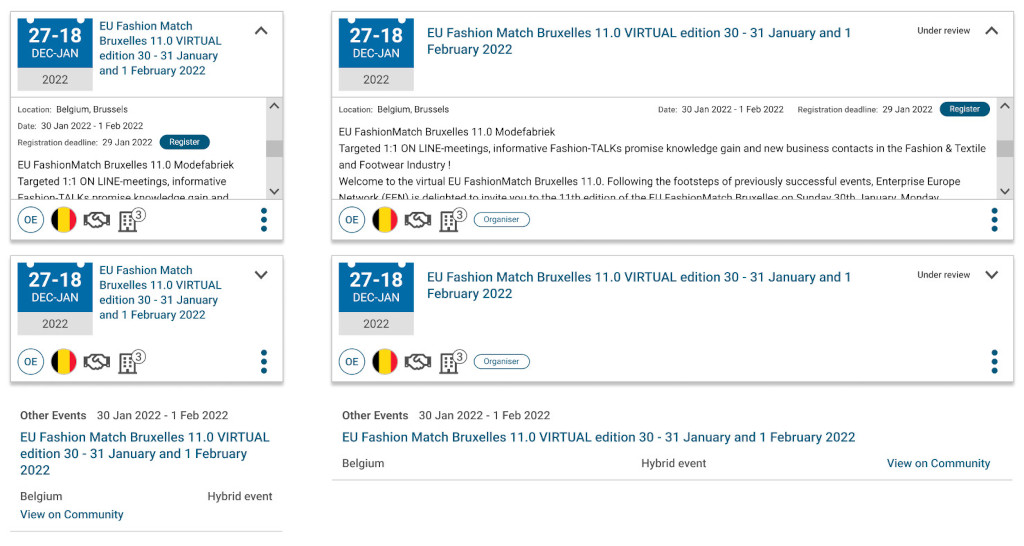Expand the narrow collapsed event card chevron
The image size is (1024, 546).
click(x=261, y=275)
